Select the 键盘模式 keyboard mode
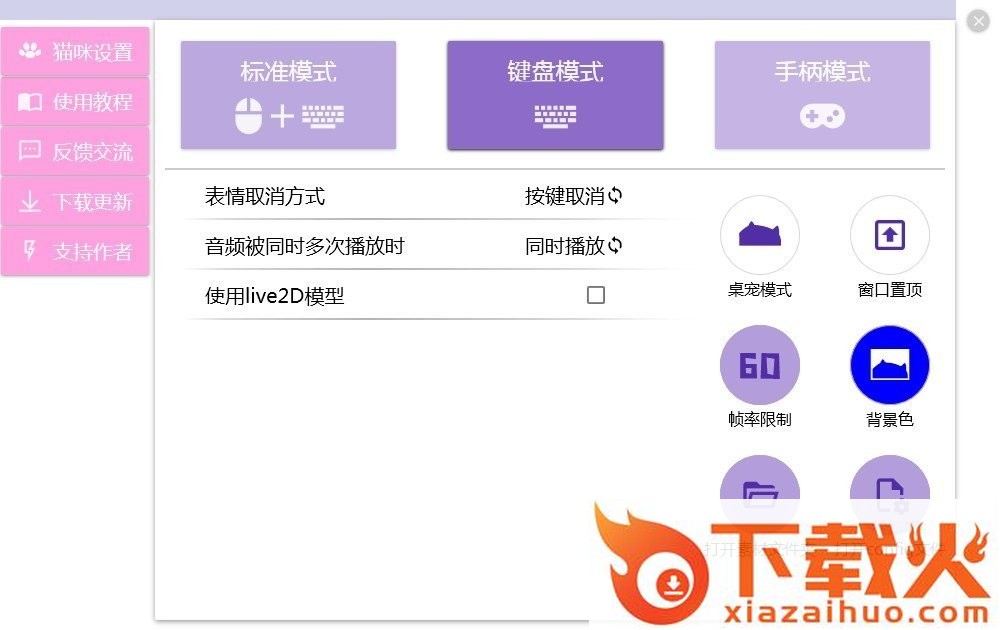The image size is (1000, 630). (555, 95)
